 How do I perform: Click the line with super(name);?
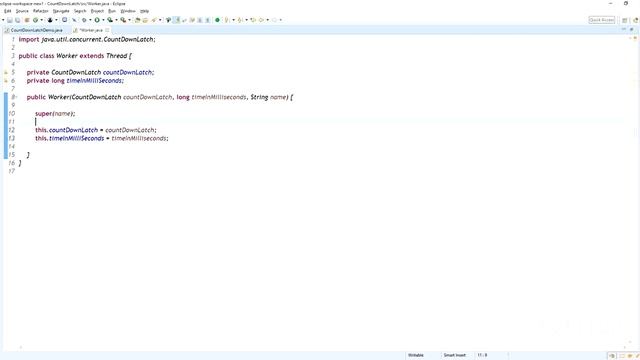coord(55,113)
